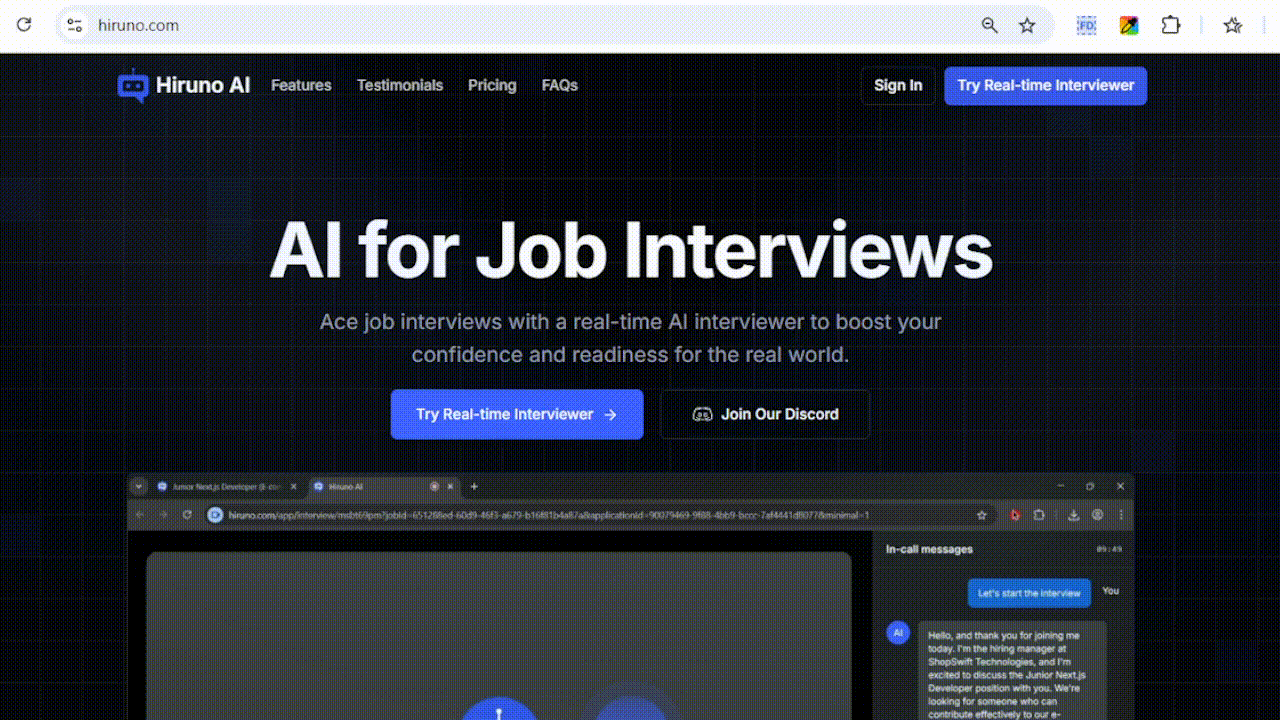Viewport: 1280px width, 720px height.
Task: Click the demo browser's bookmark star
Action: [982, 515]
